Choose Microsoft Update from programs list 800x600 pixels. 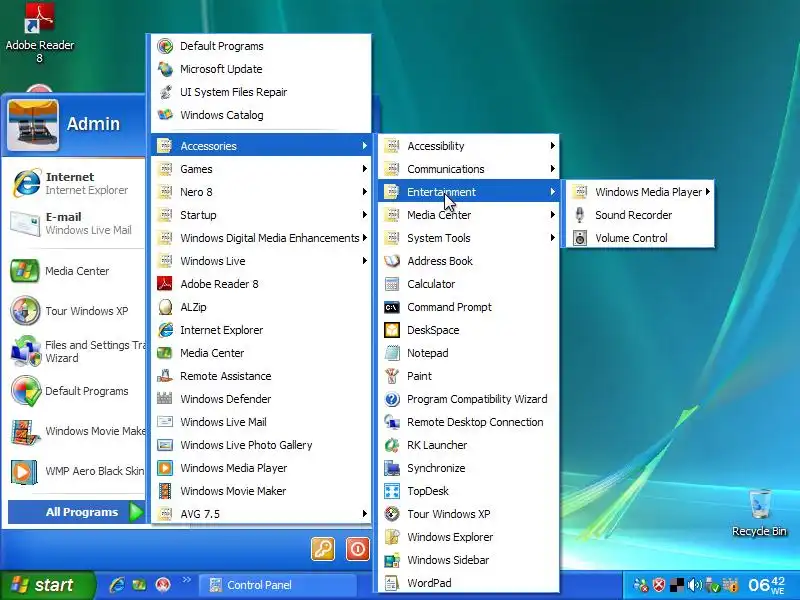pyautogui.click(x=261, y=69)
